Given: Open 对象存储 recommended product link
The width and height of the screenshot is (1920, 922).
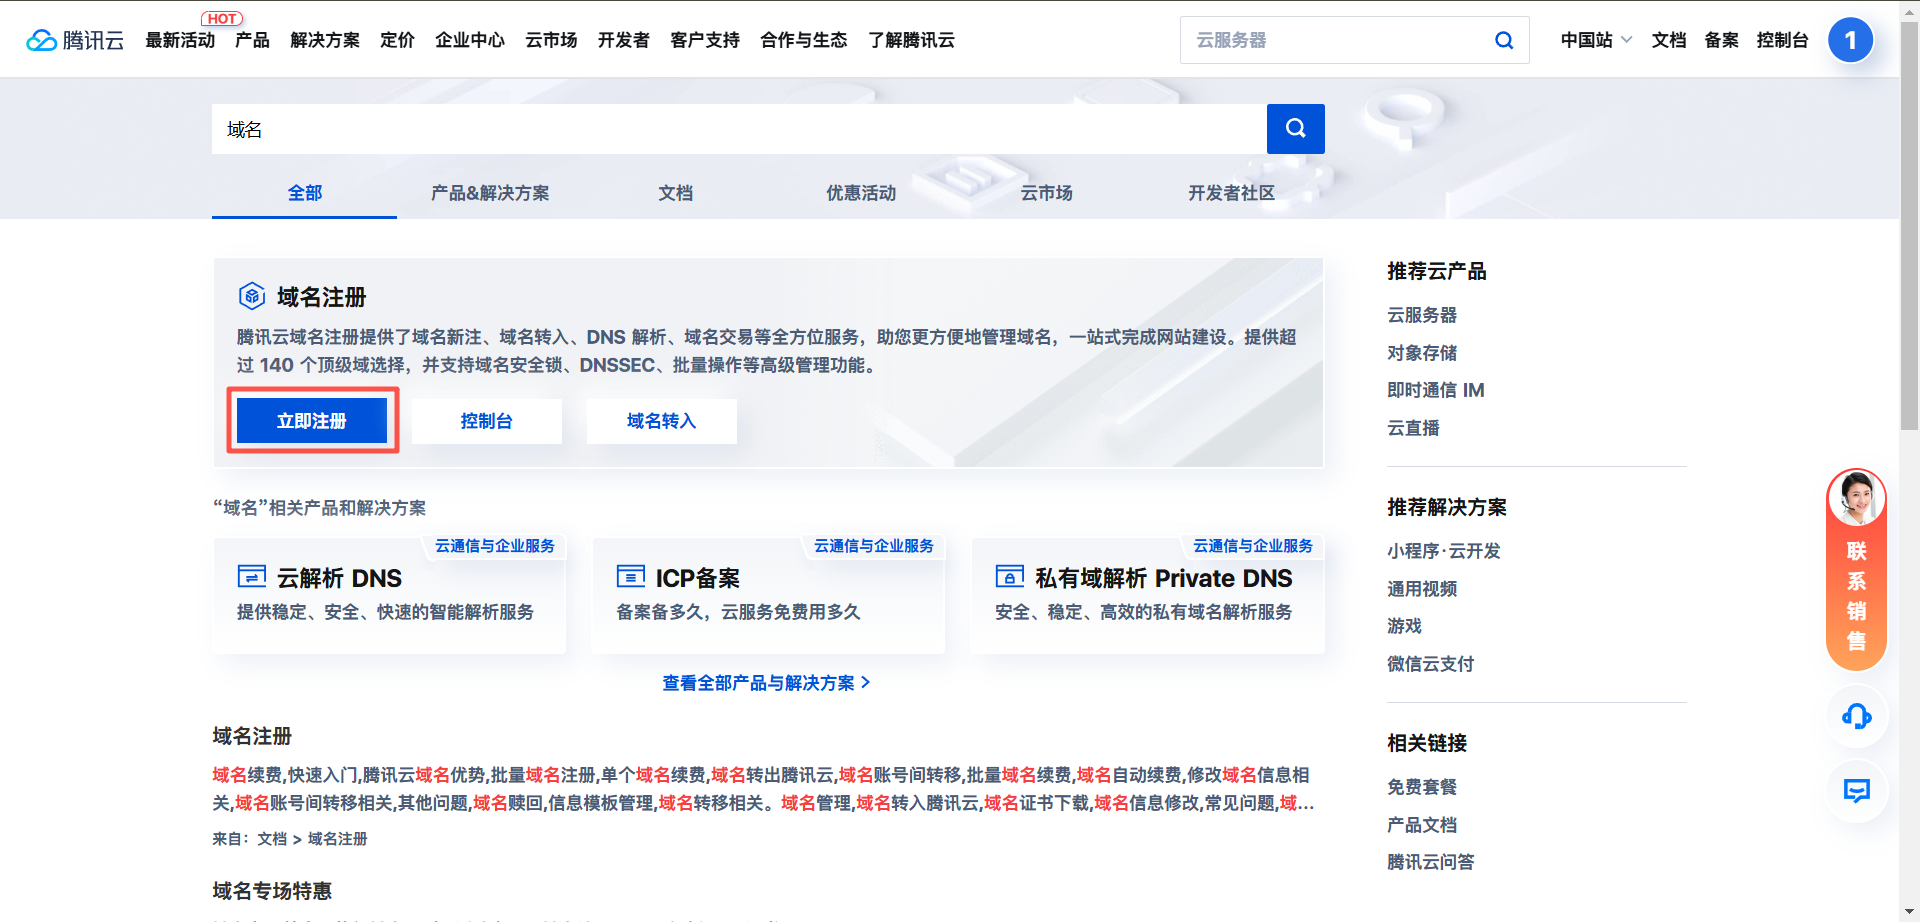Looking at the screenshot, I should point(1422,353).
